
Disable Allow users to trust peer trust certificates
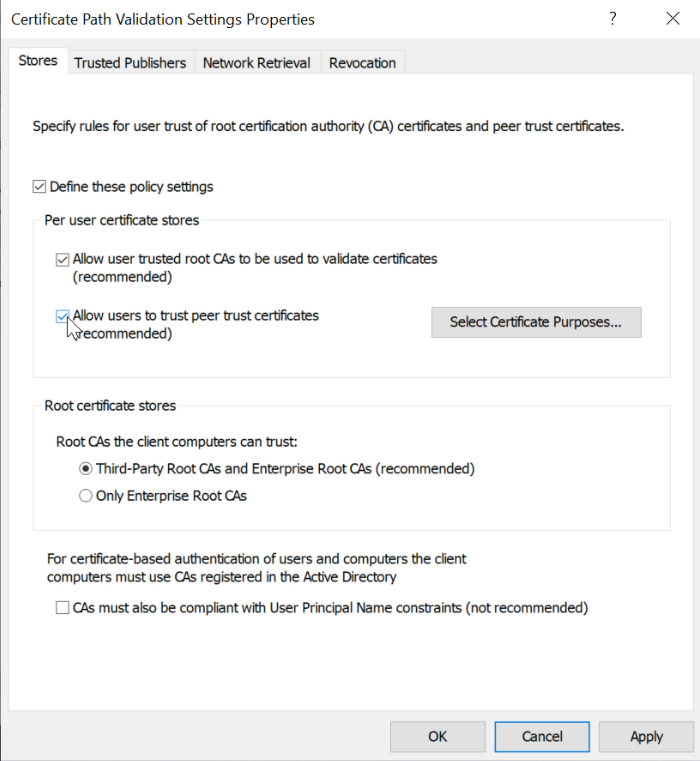[63, 316]
